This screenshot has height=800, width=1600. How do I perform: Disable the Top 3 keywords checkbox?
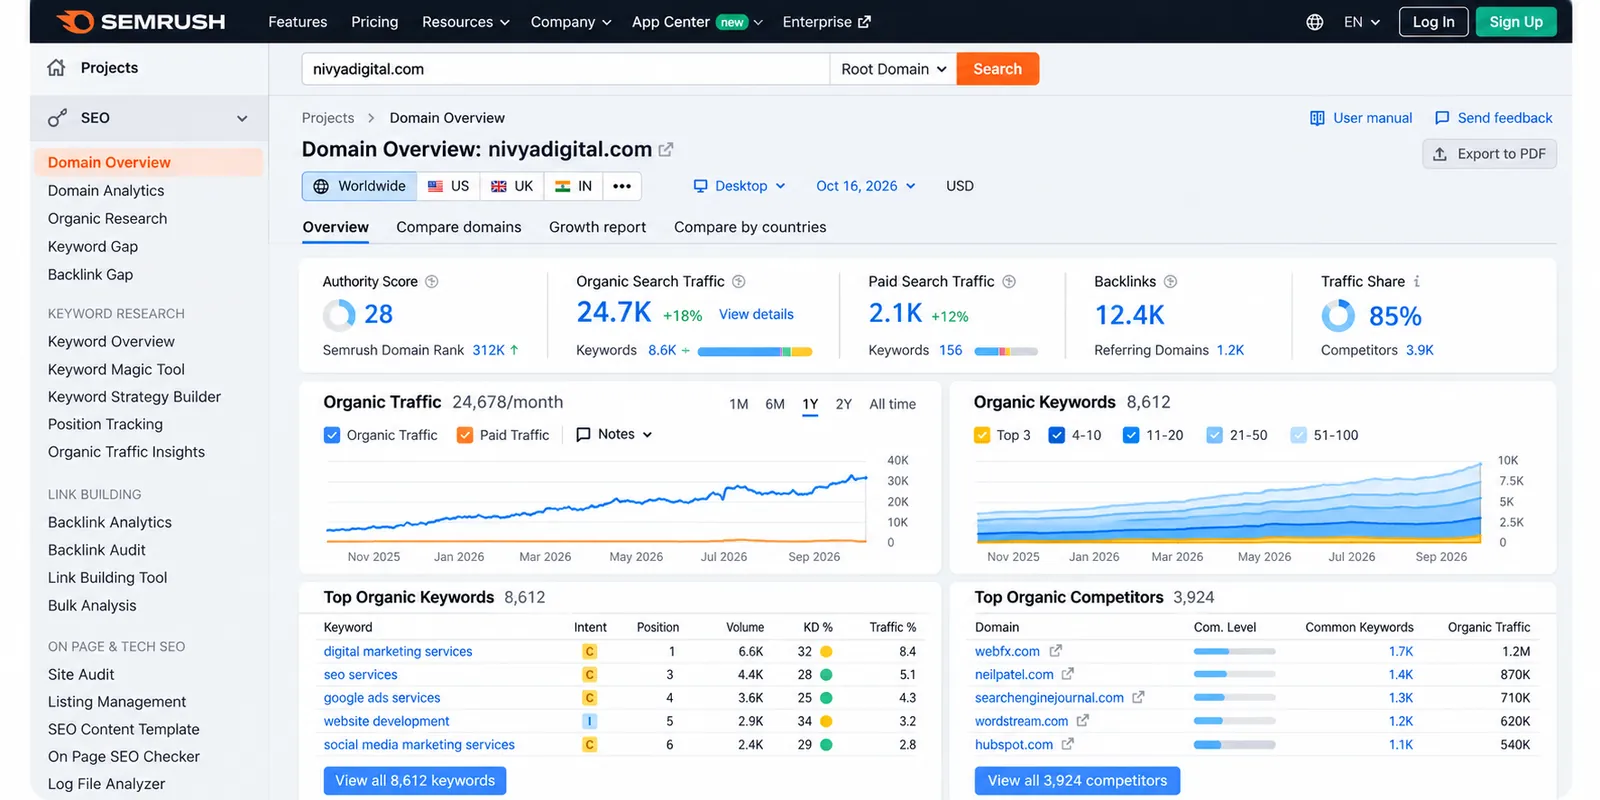(x=982, y=435)
